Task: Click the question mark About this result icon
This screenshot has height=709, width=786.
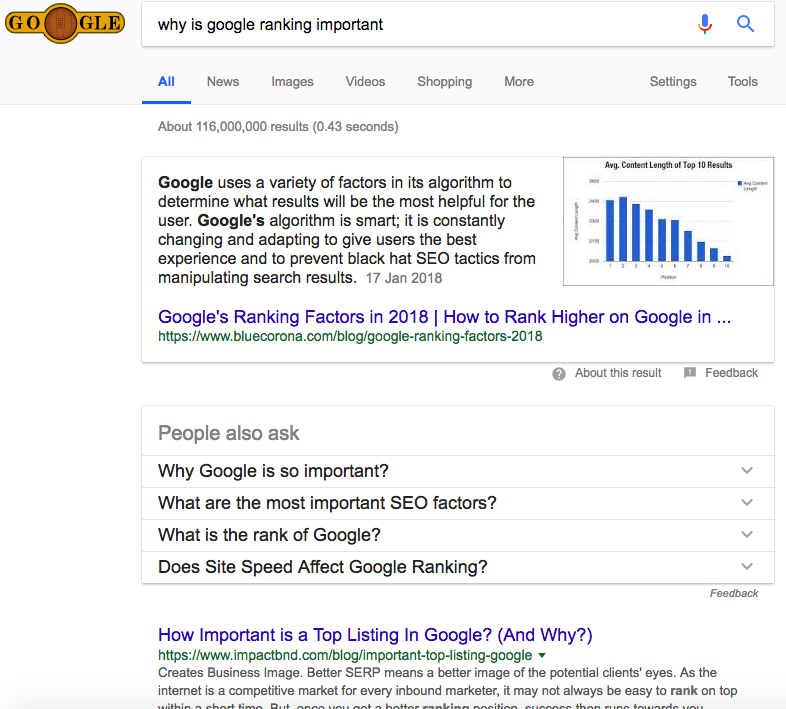Action: coord(559,373)
